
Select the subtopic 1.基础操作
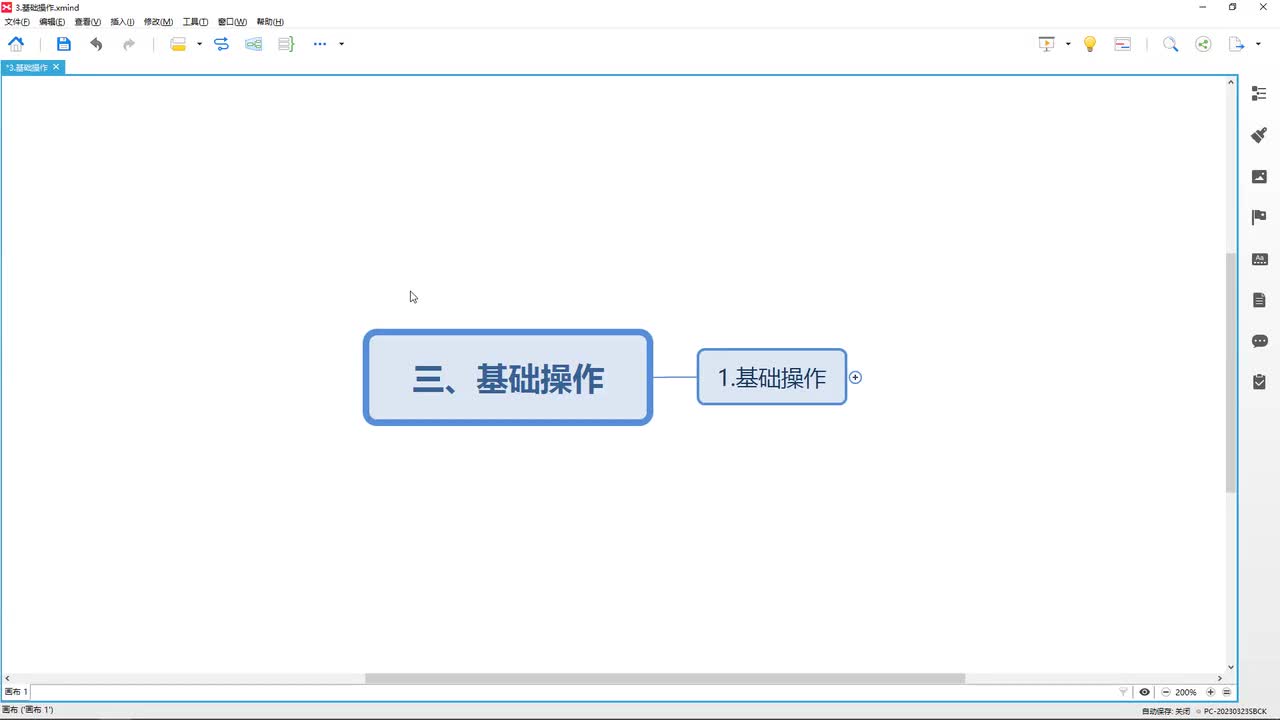point(772,377)
